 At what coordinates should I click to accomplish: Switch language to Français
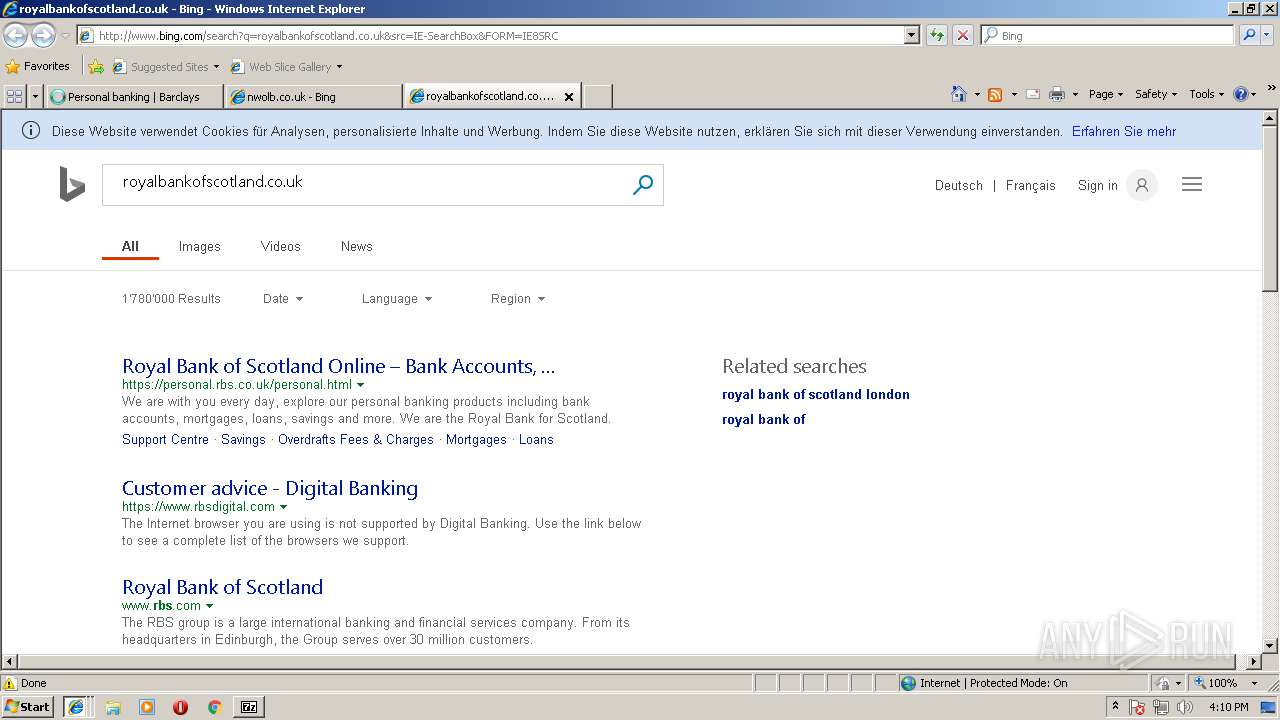(x=1030, y=186)
